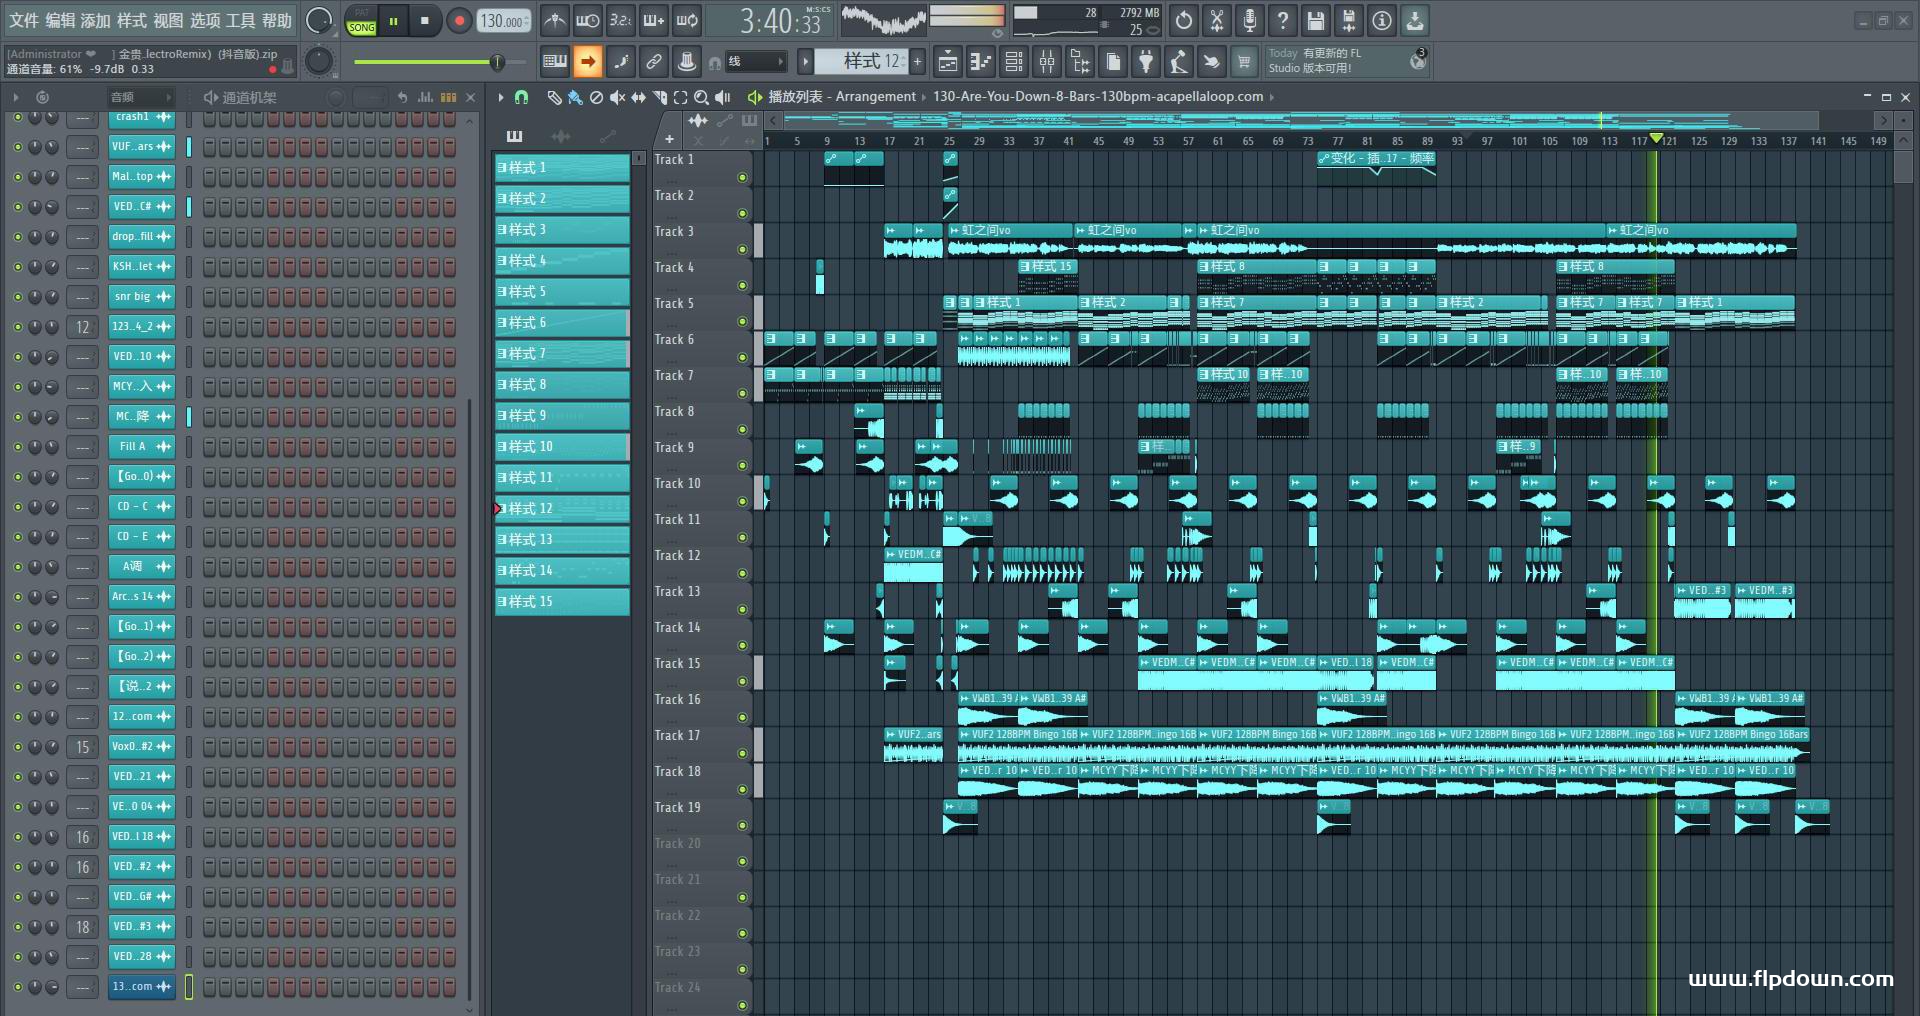Toggle the playlist snap magnet

pyautogui.click(x=521, y=97)
